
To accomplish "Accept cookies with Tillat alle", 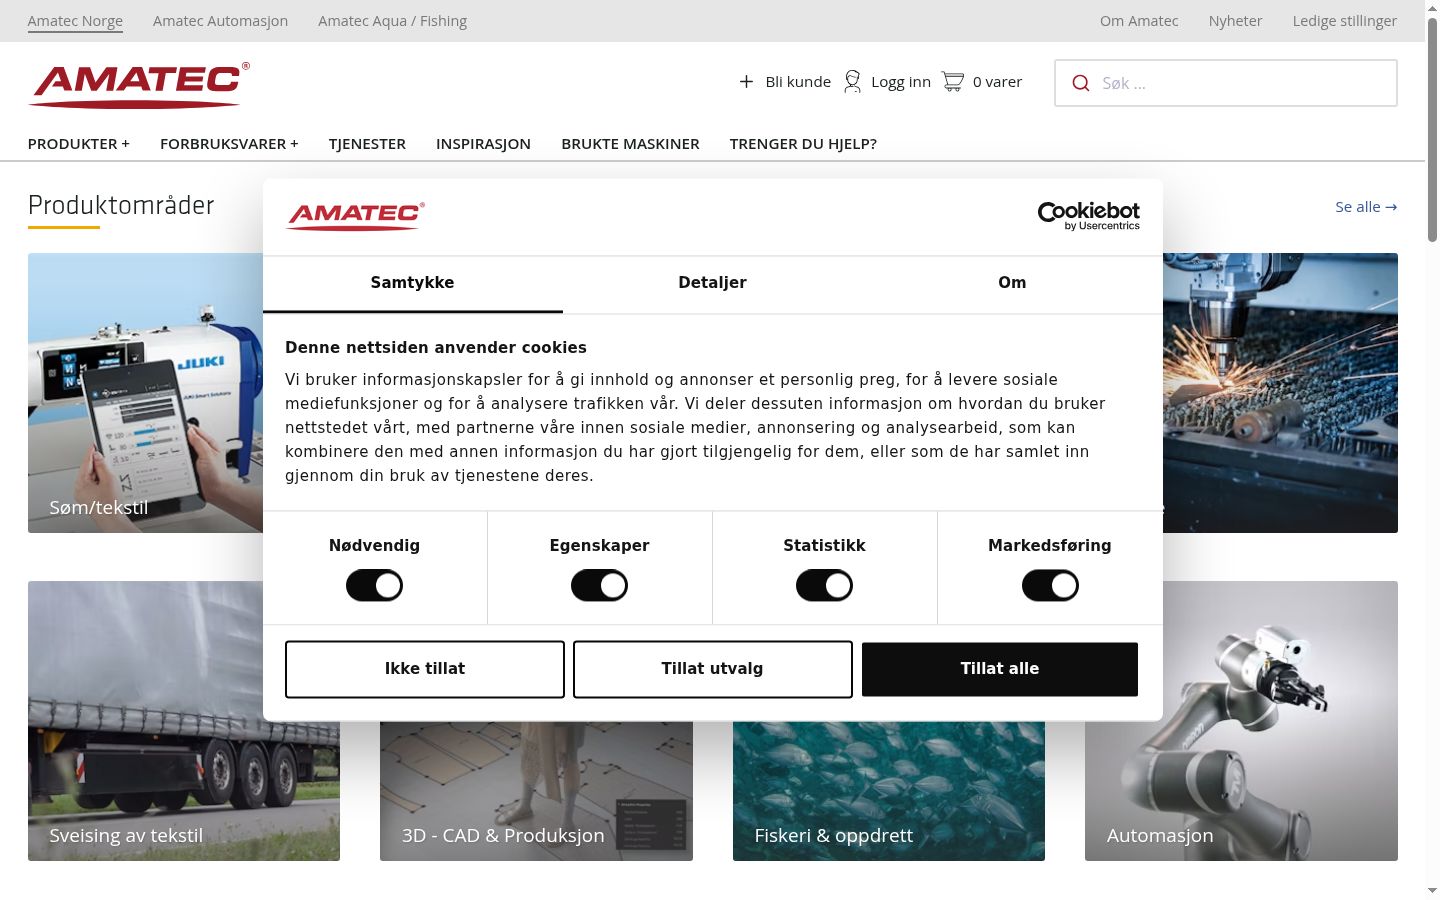I will (1000, 669).
